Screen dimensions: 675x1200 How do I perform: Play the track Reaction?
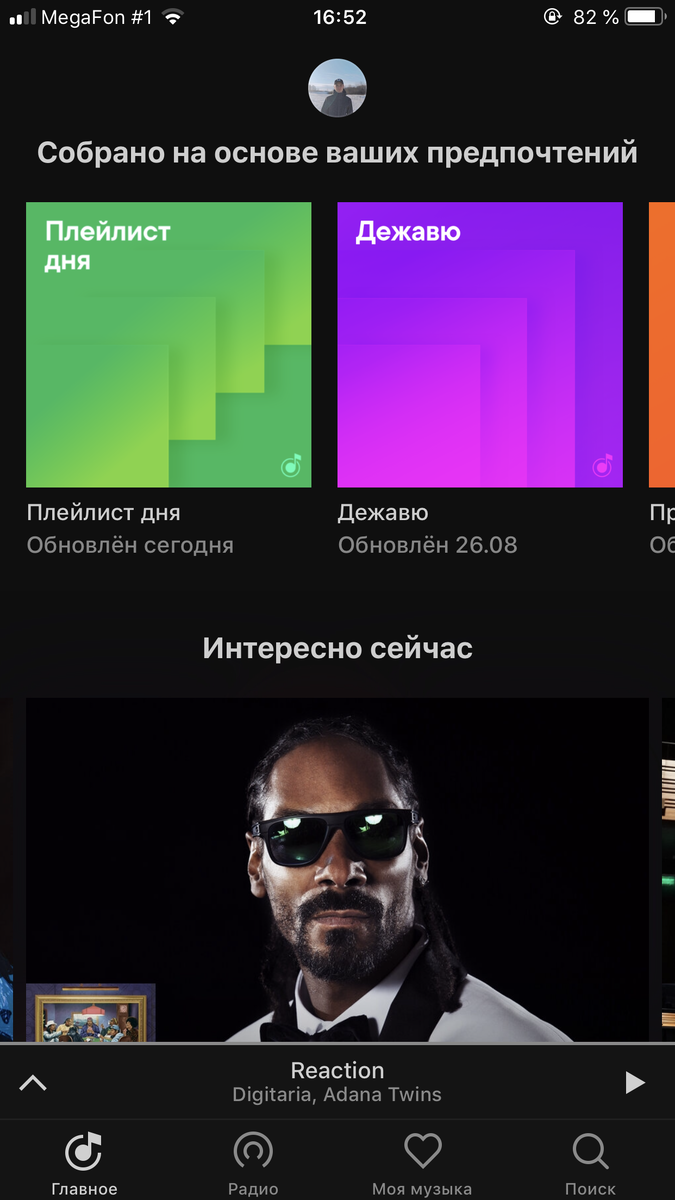(635, 1082)
